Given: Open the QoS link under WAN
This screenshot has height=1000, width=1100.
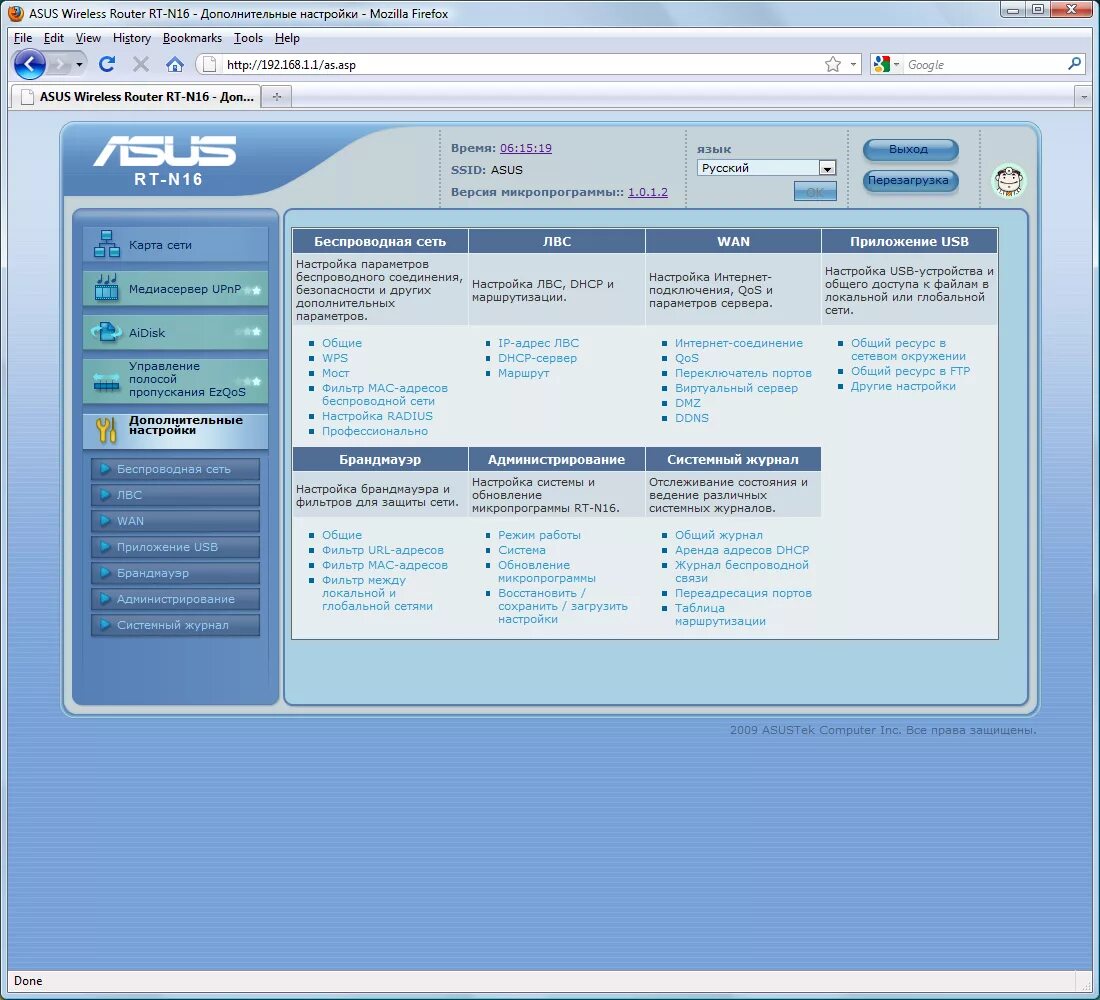Looking at the screenshot, I should 687,358.
